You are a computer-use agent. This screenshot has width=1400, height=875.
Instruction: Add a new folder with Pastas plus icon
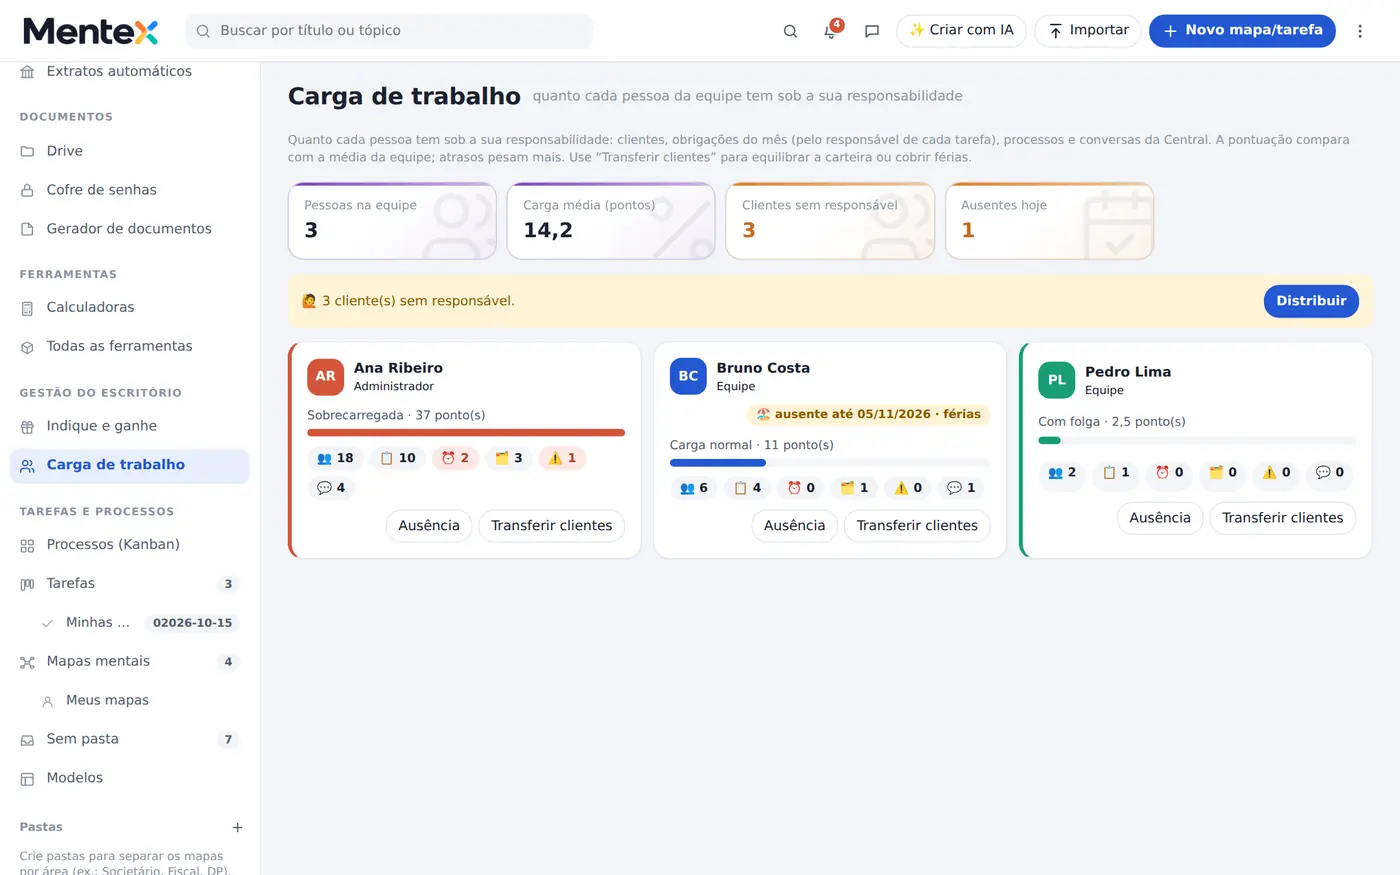coord(238,827)
